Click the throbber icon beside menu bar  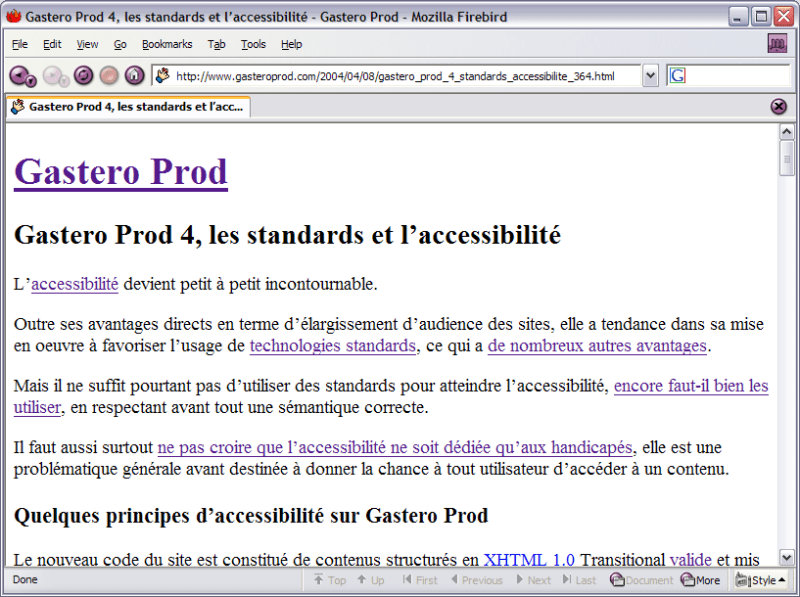778,44
